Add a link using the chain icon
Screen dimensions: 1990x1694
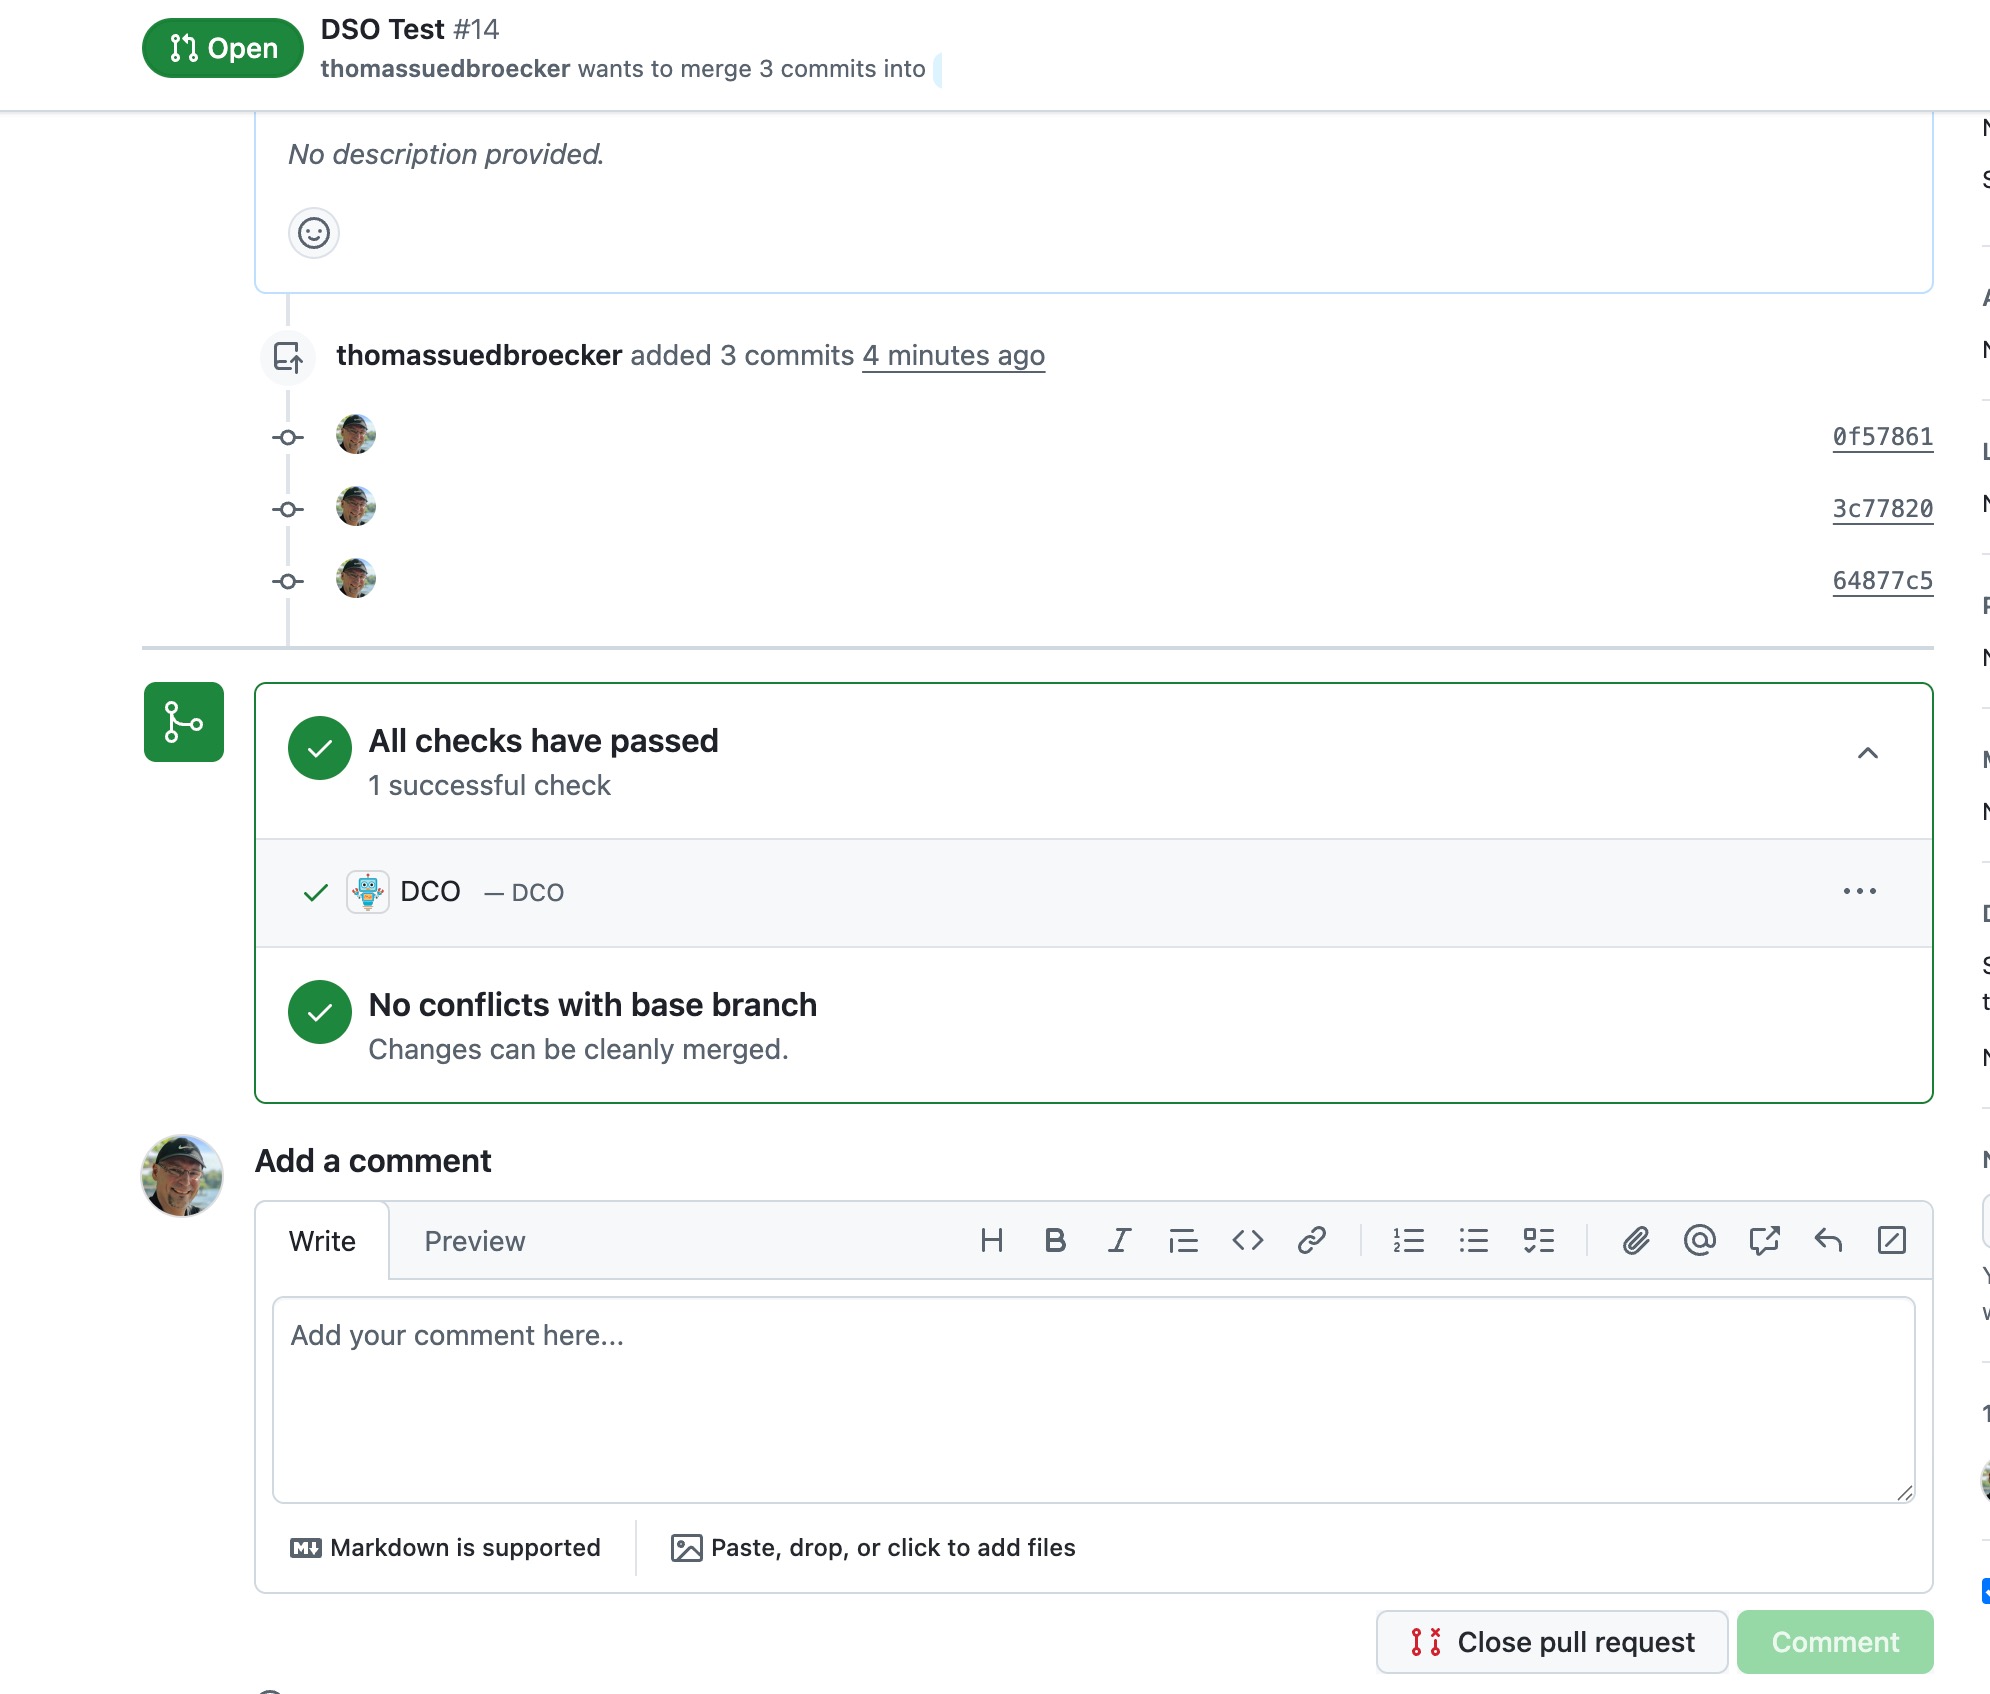1311,1241
